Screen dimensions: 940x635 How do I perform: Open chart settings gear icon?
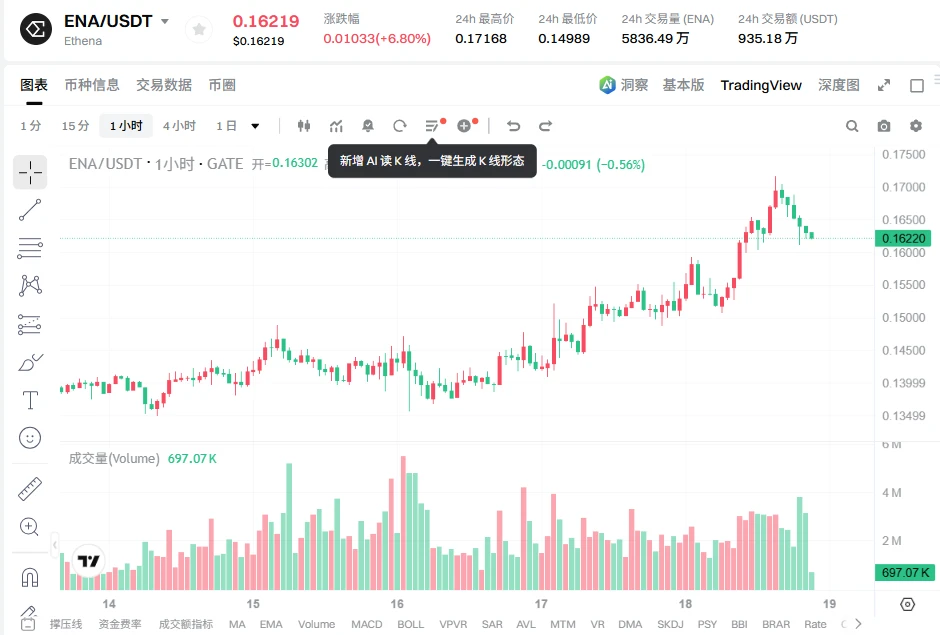pos(915,126)
